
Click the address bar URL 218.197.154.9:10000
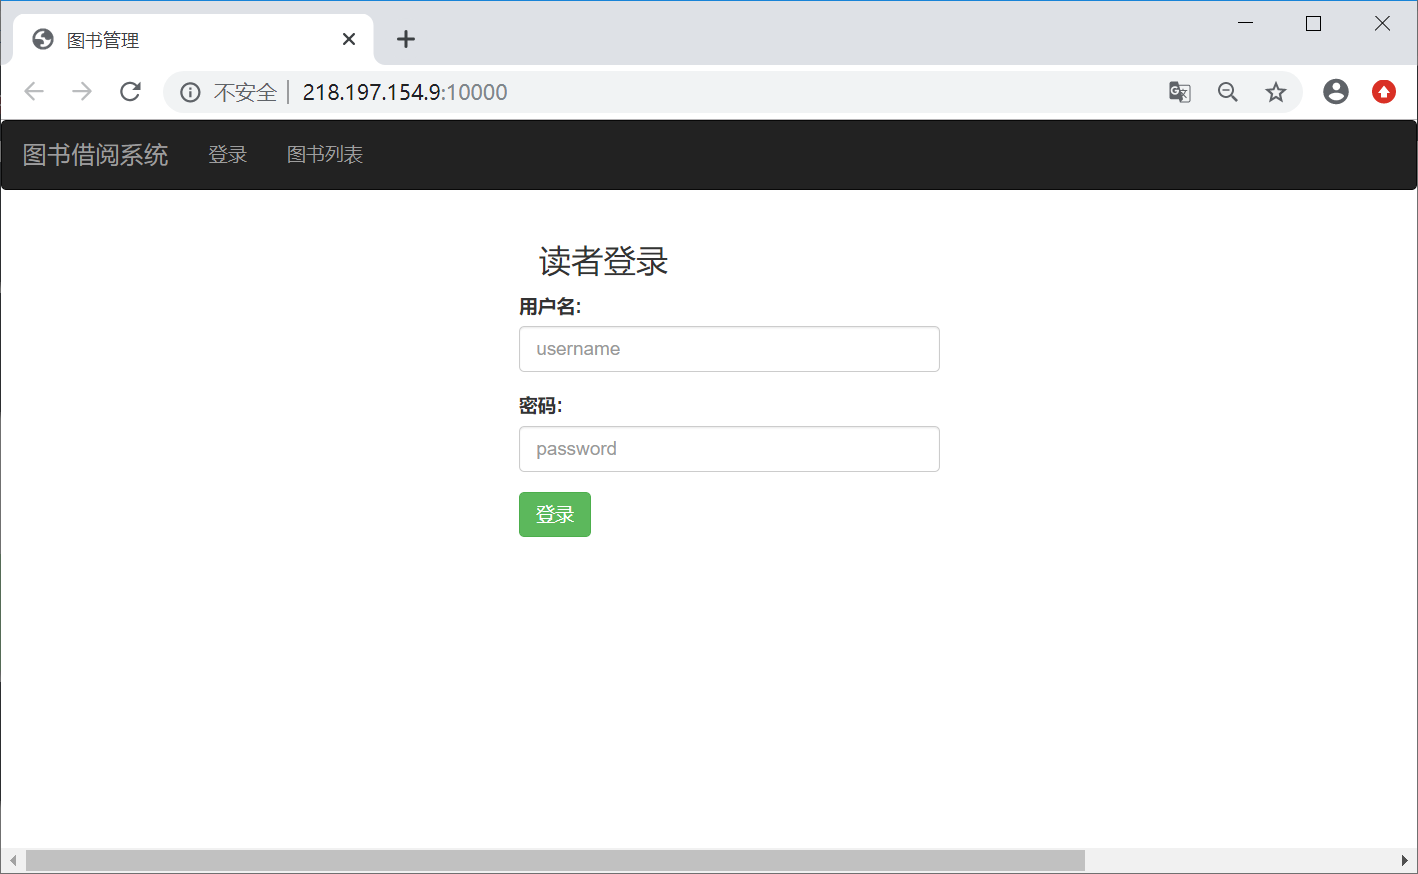(405, 92)
